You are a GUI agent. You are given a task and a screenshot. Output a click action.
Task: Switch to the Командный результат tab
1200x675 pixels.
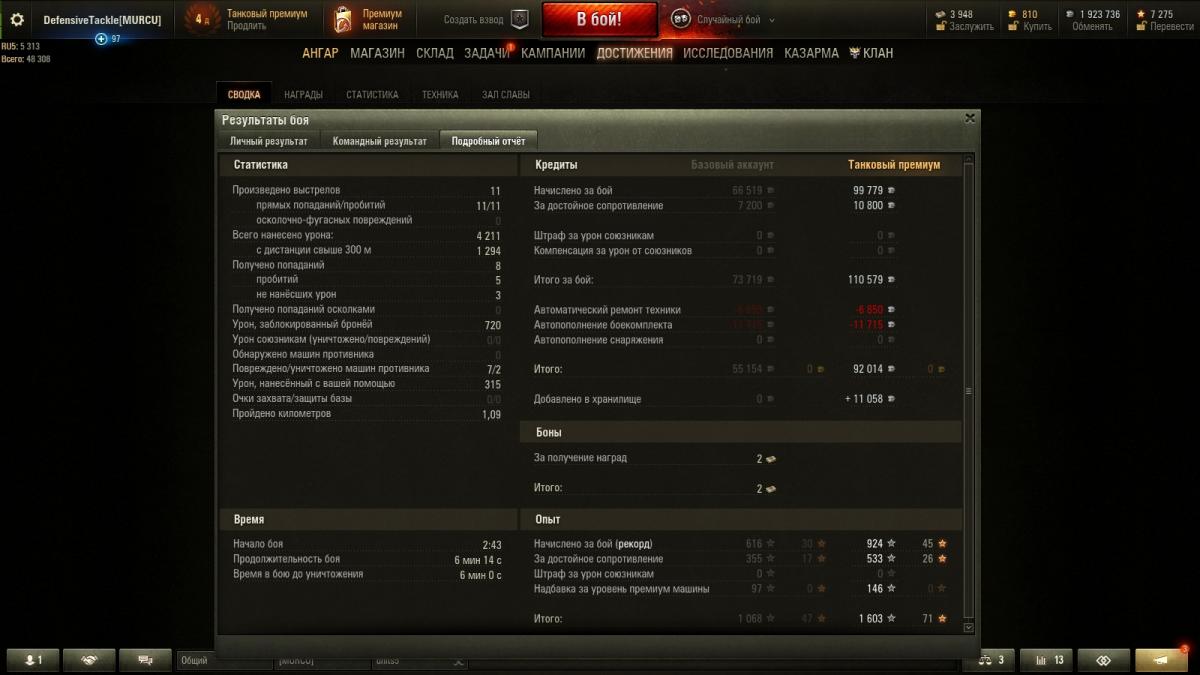(x=380, y=141)
